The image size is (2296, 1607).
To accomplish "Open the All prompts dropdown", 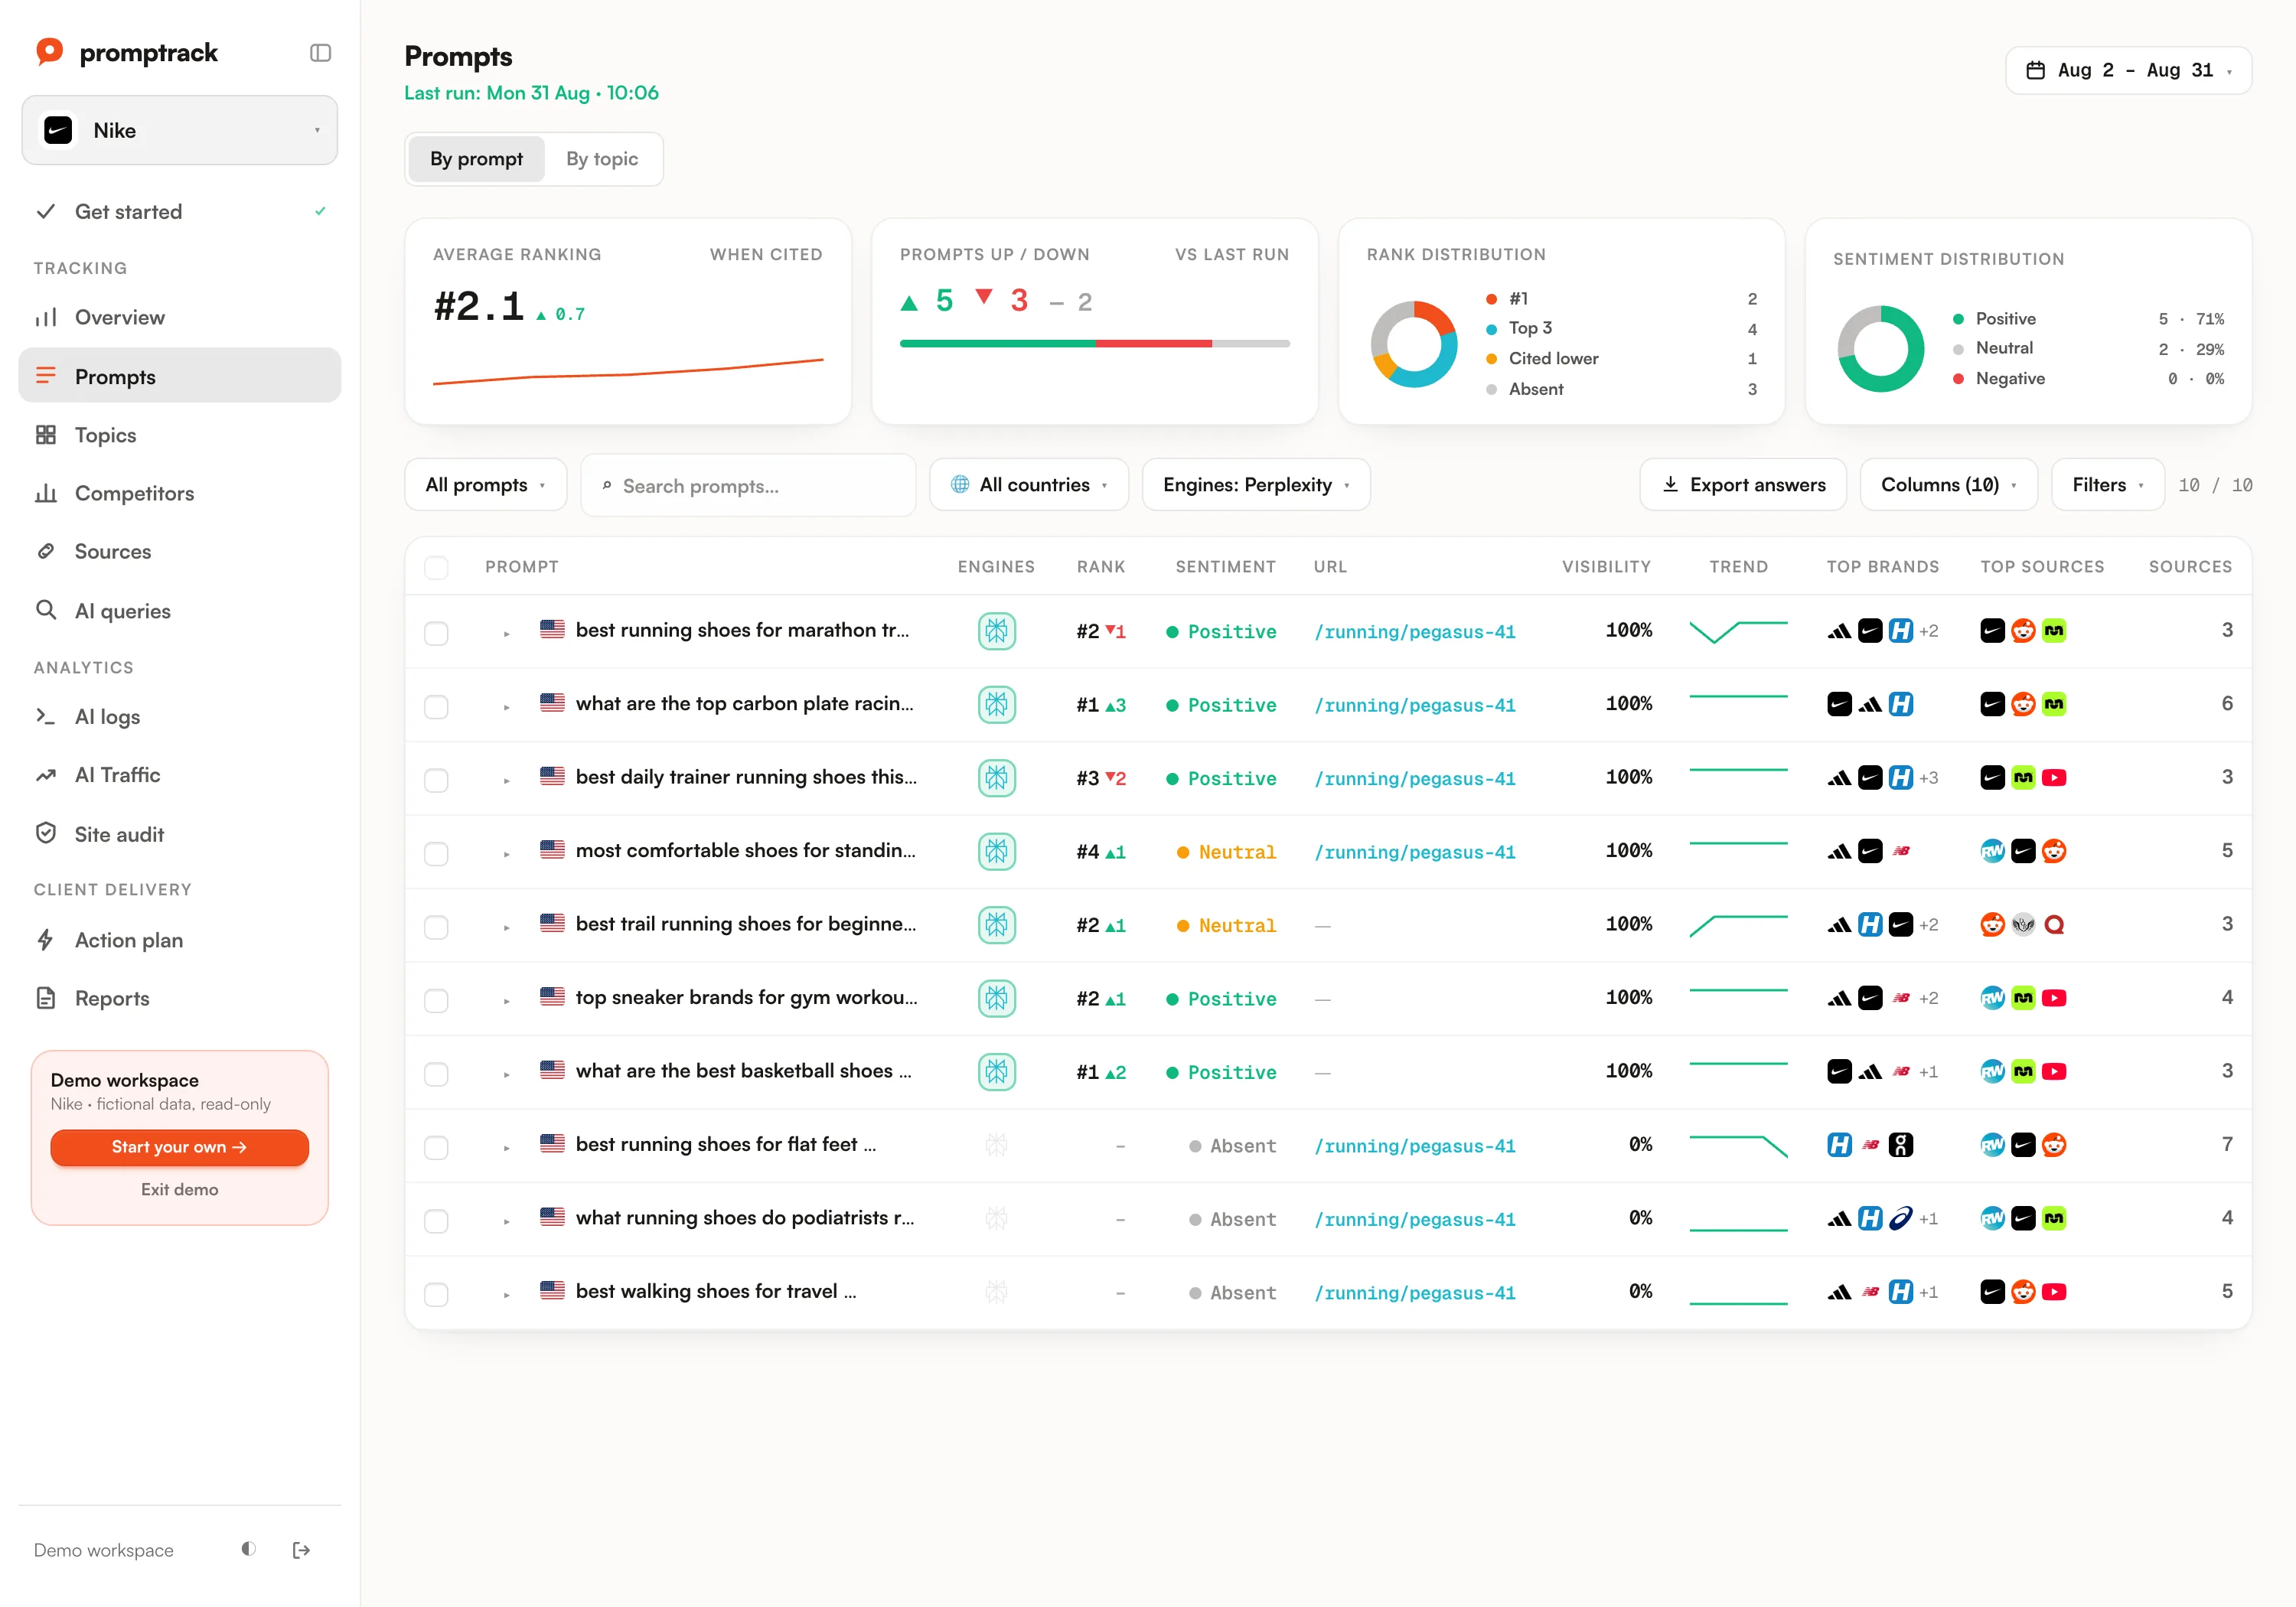I will coord(486,484).
